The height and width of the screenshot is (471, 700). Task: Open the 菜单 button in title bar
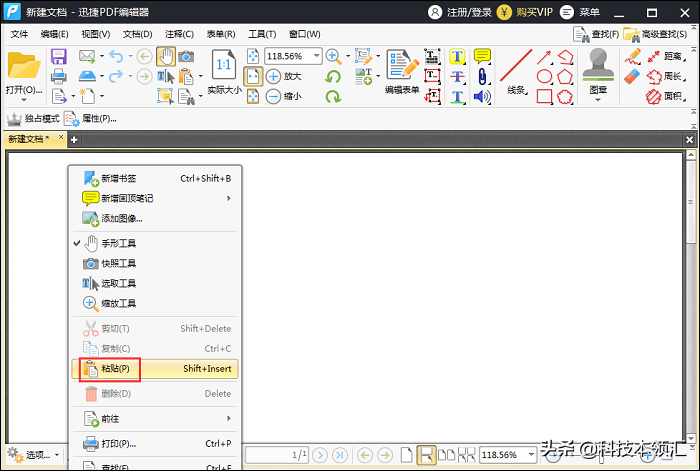580,12
